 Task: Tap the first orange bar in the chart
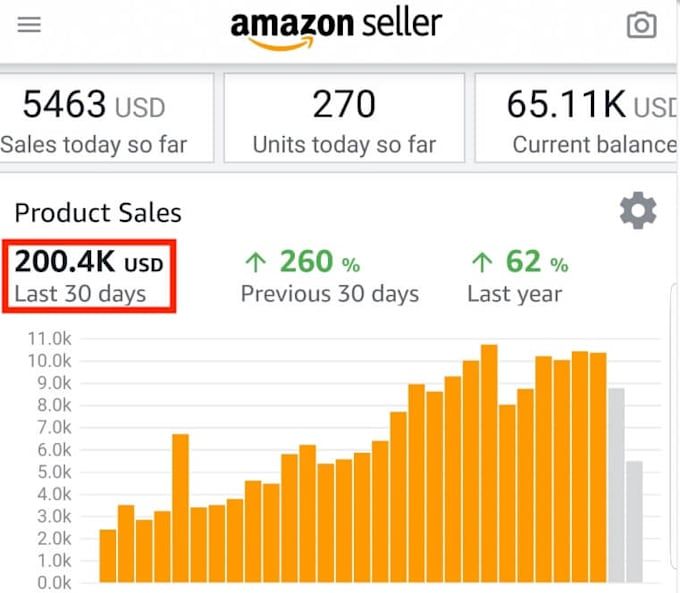click(108, 556)
